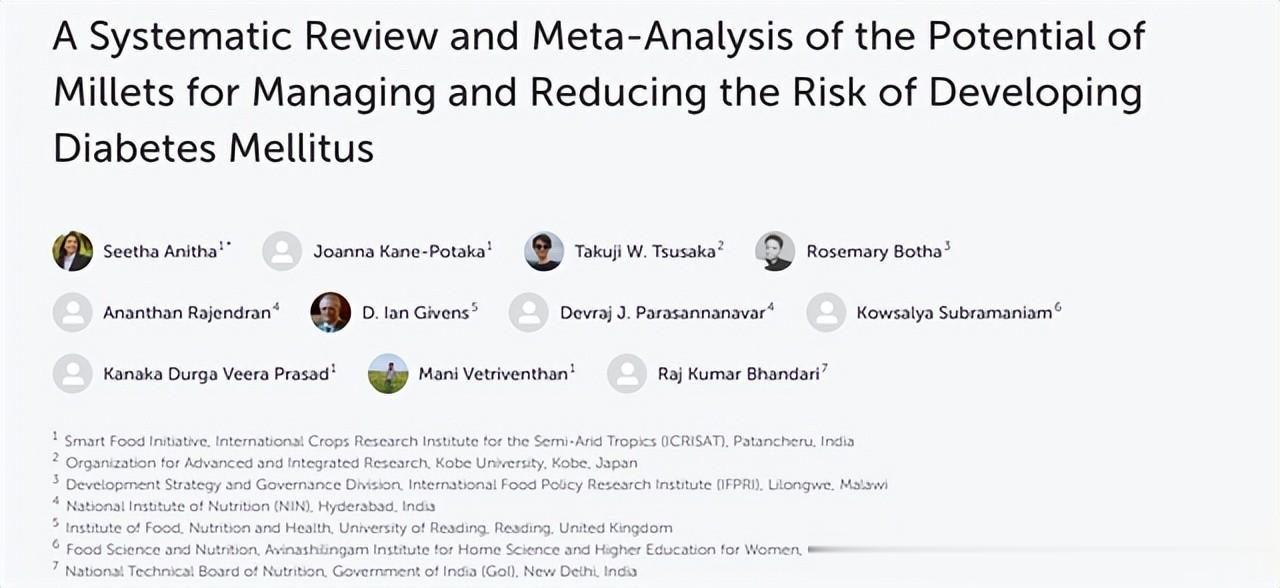Open author link Joanna Kane-Potaka
Screen dimensions: 1280x588
[x=399, y=252]
